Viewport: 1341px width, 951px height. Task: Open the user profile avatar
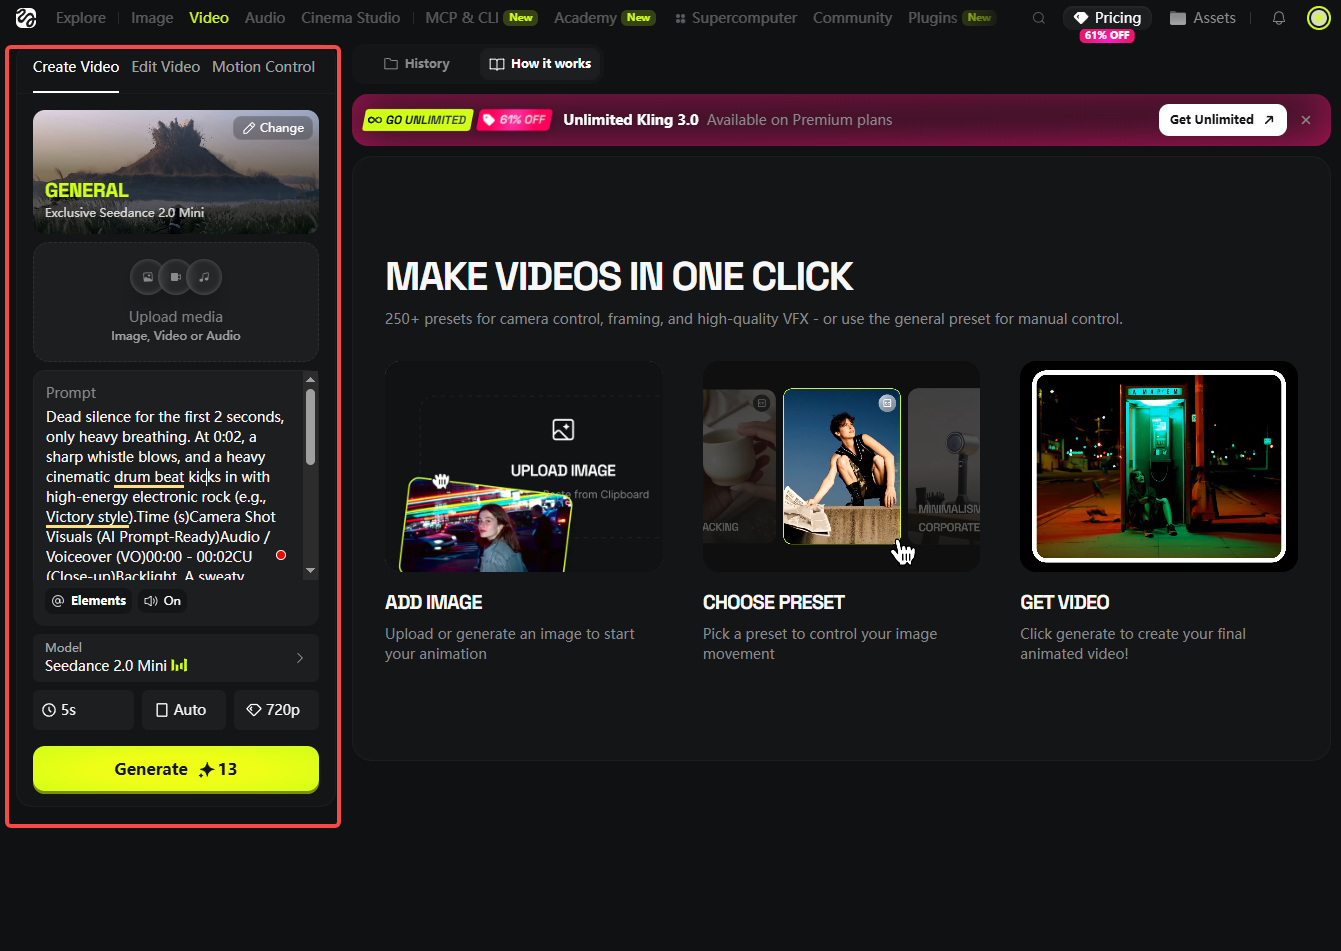click(1318, 18)
